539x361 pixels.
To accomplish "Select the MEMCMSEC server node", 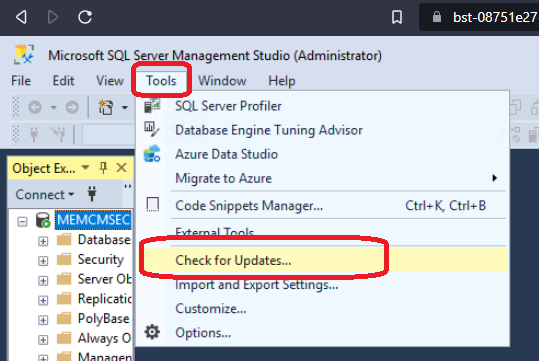I will [x=94, y=220].
